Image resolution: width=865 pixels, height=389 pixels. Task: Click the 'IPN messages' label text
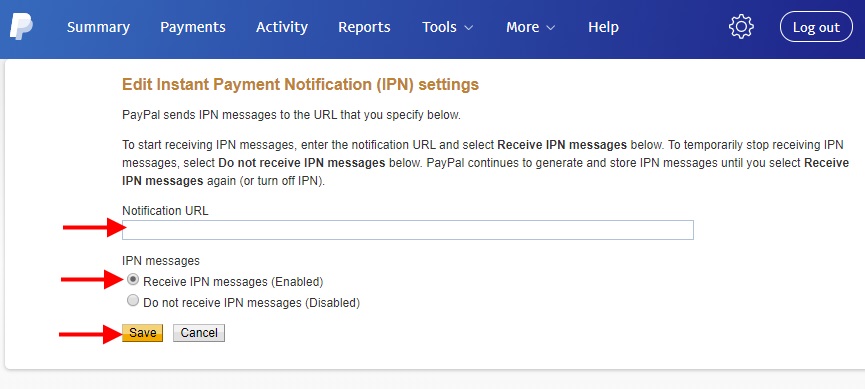click(x=161, y=260)
